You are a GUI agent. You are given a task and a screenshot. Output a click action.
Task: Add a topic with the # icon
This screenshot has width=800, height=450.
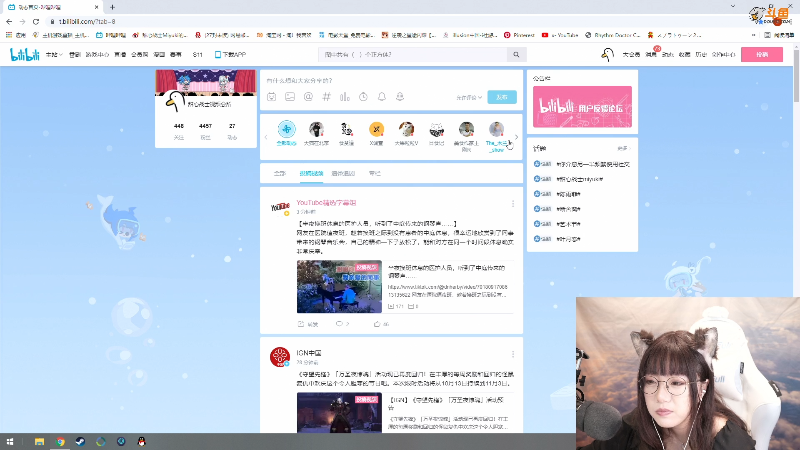(327, 97)
